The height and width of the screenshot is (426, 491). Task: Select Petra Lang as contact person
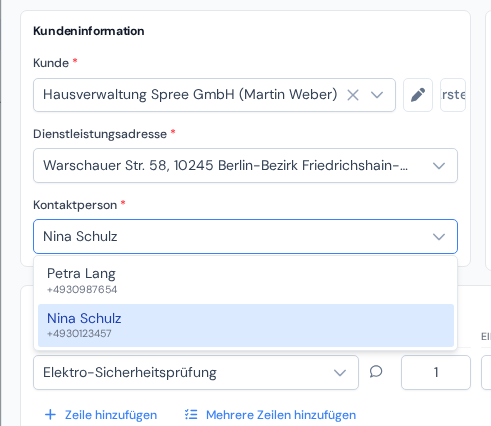[x=246, y=281]
